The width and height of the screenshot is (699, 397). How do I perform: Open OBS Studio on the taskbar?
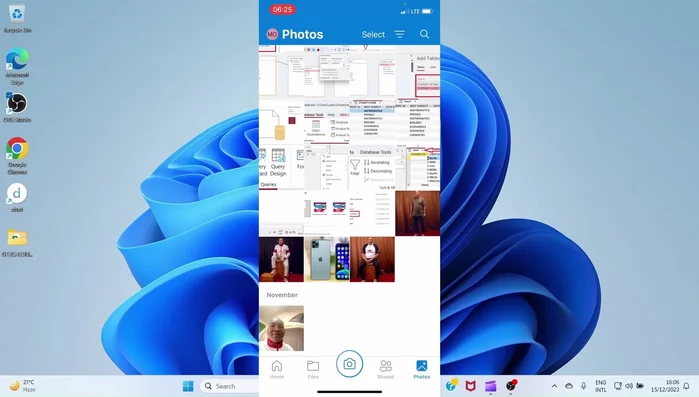(511, 385)
